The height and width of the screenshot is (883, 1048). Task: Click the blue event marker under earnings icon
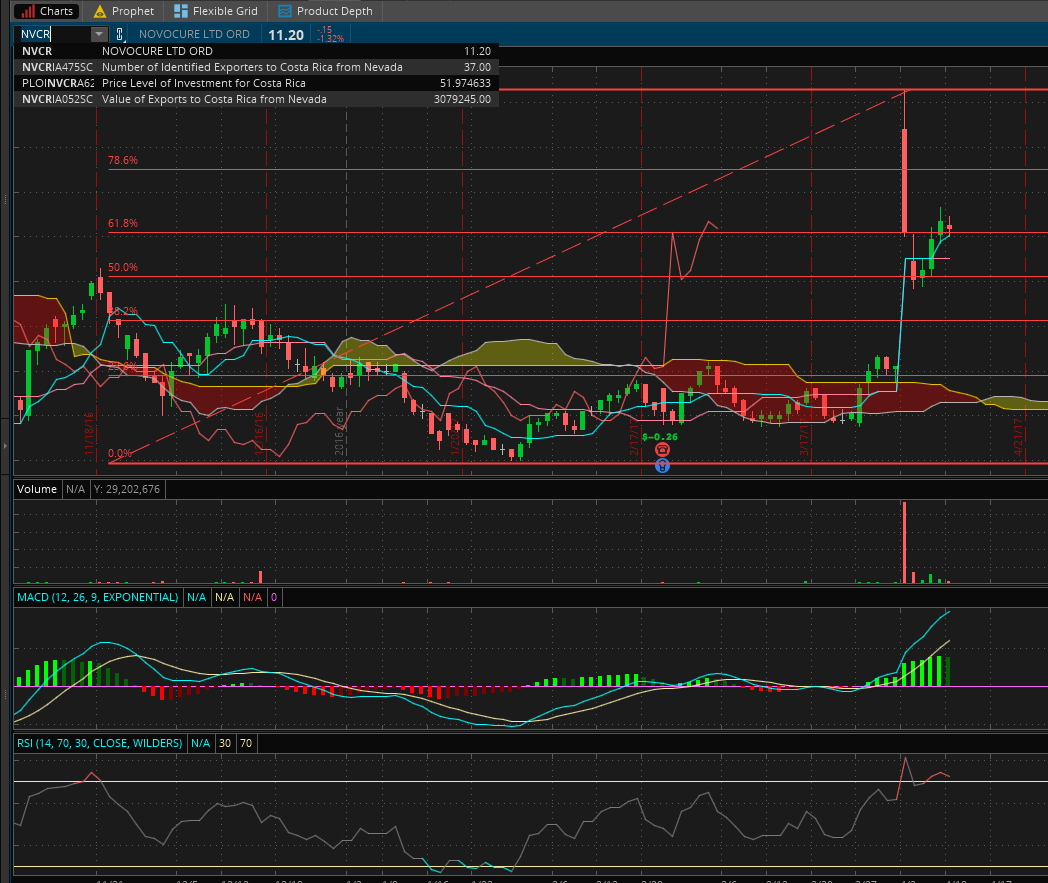tap(661, 465)
